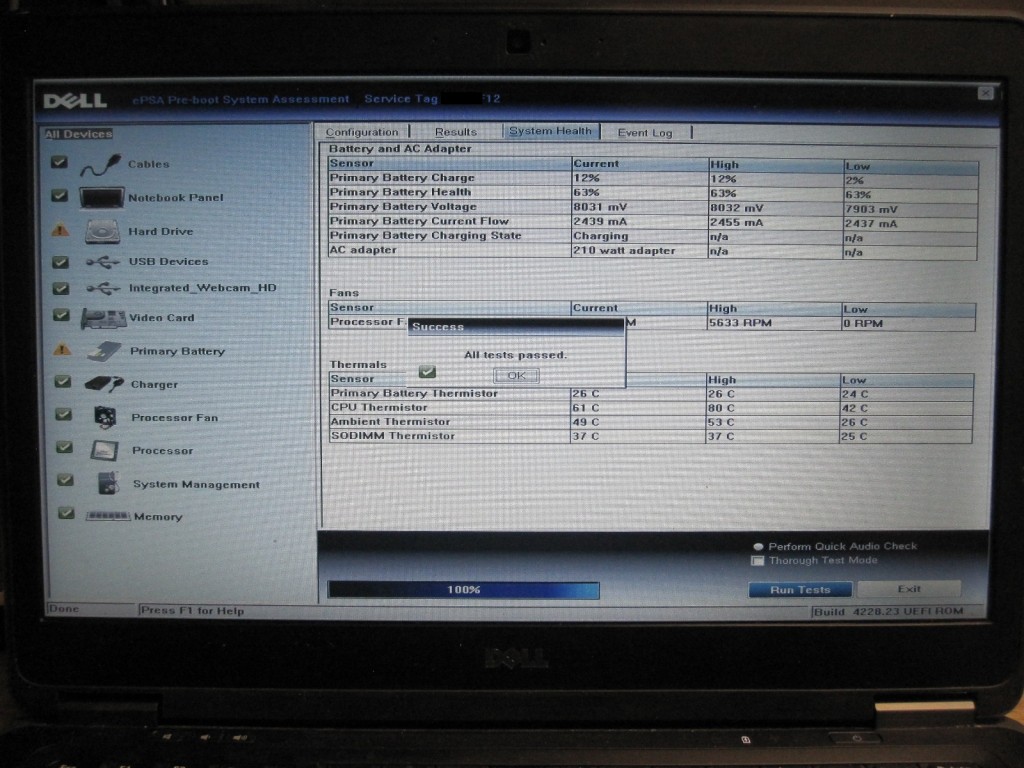Select the USB Devices icon
The height and width of the screenshot is (768, 1024).
point(103,263)
